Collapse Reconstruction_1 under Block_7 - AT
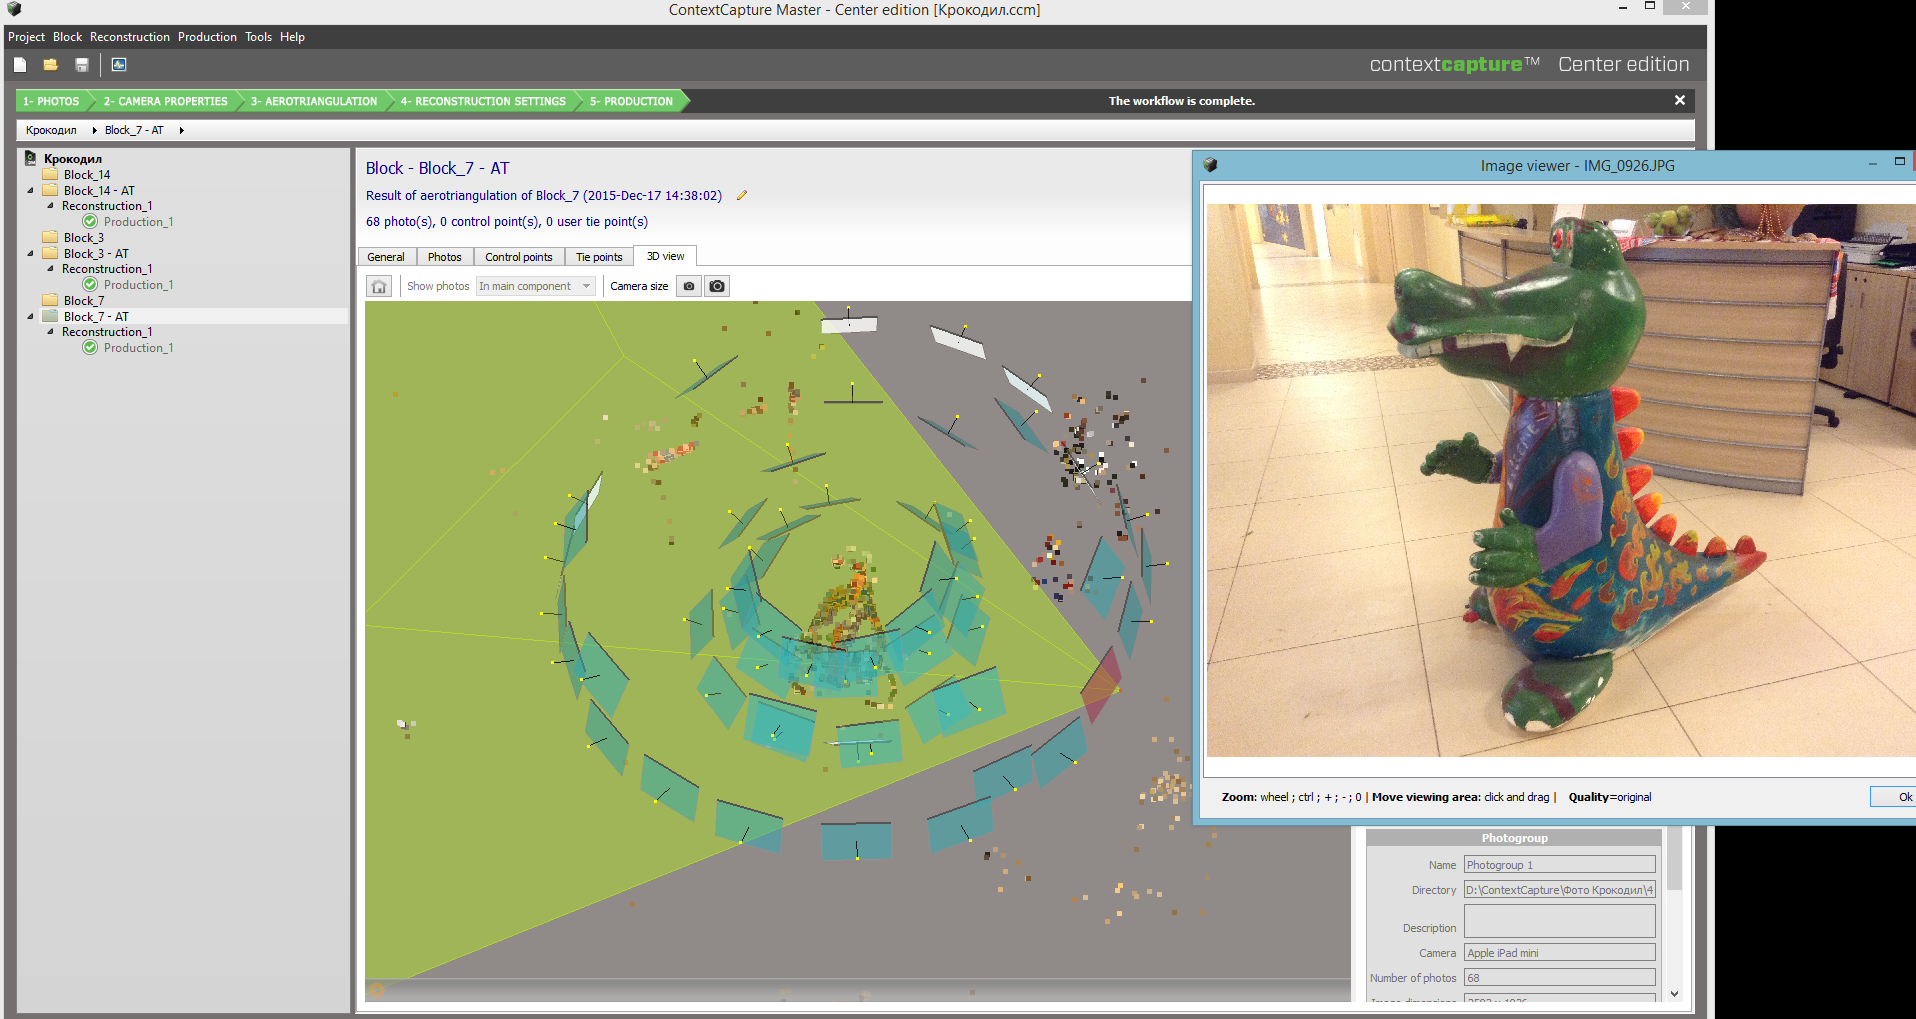Screen dimensions: 1916x1019 click(50, 332)
